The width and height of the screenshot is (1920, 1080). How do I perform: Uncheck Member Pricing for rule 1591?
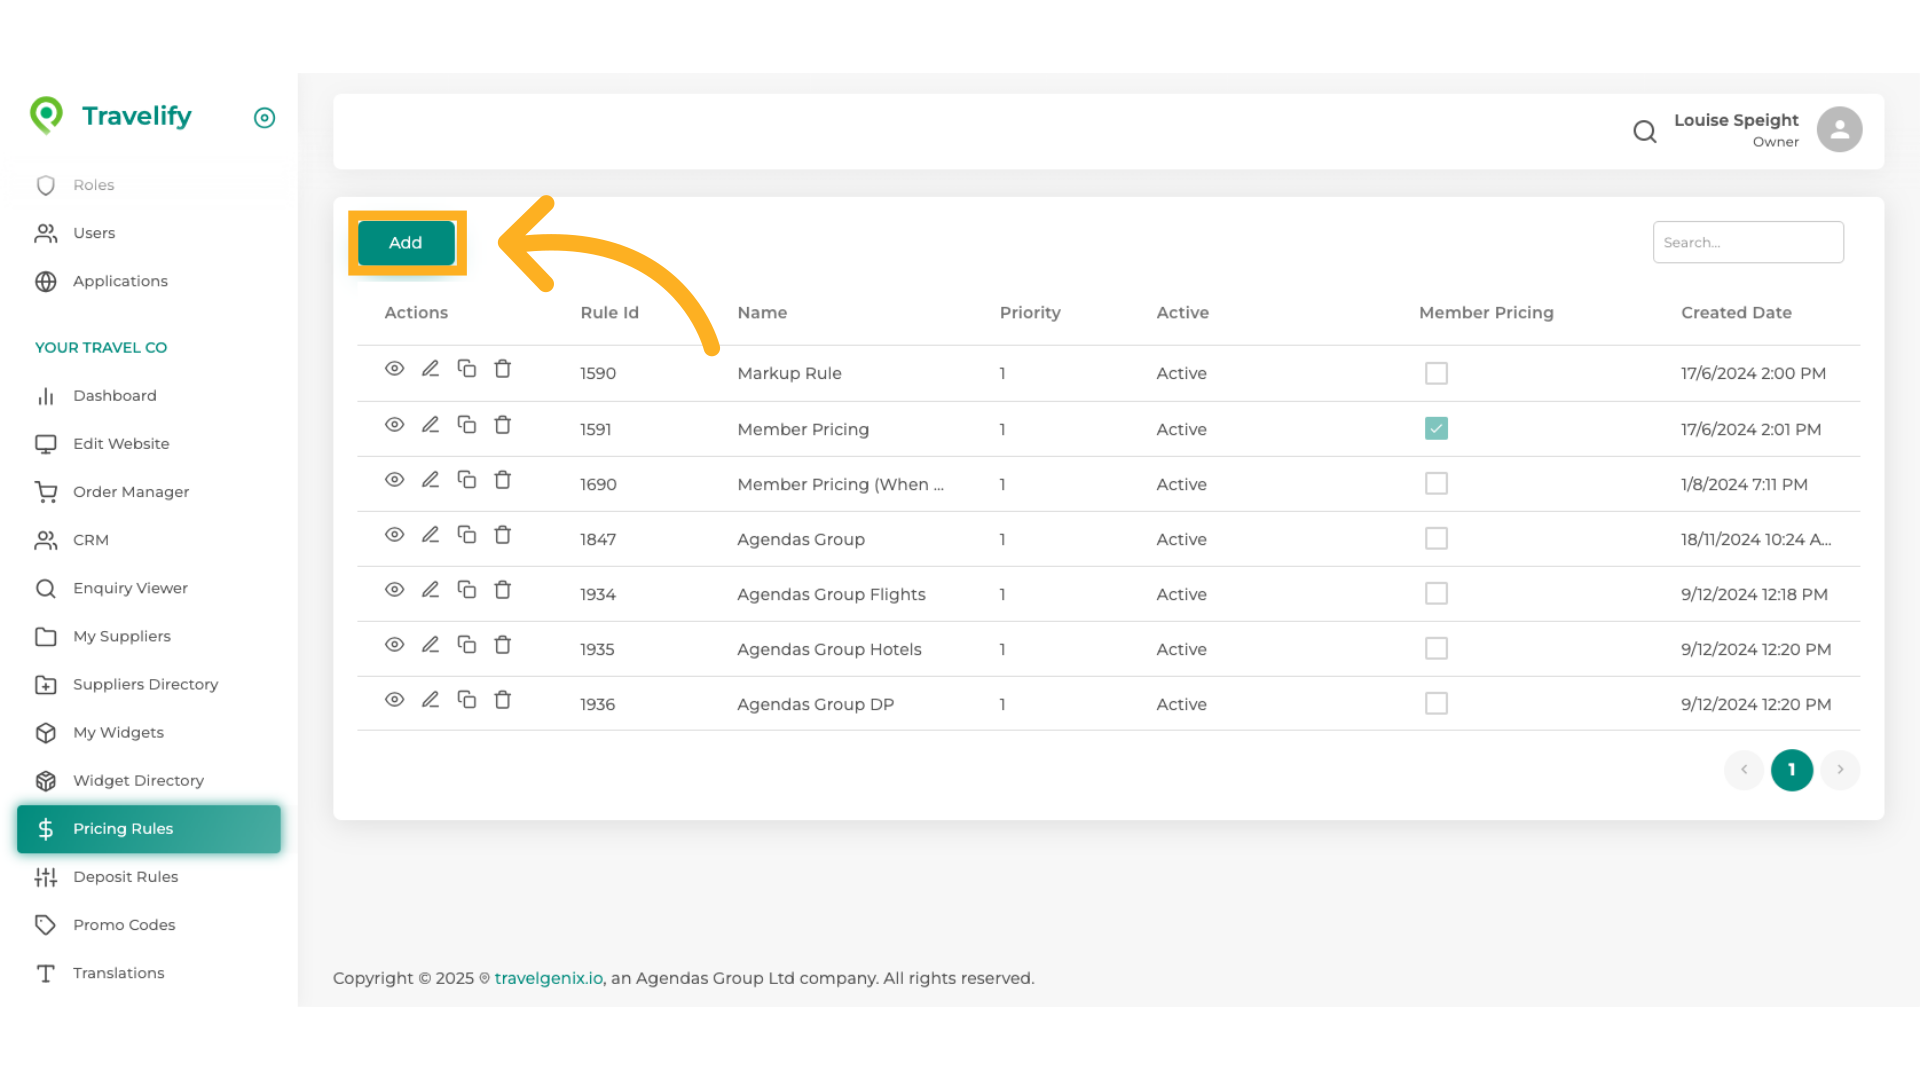(1436, 429)
